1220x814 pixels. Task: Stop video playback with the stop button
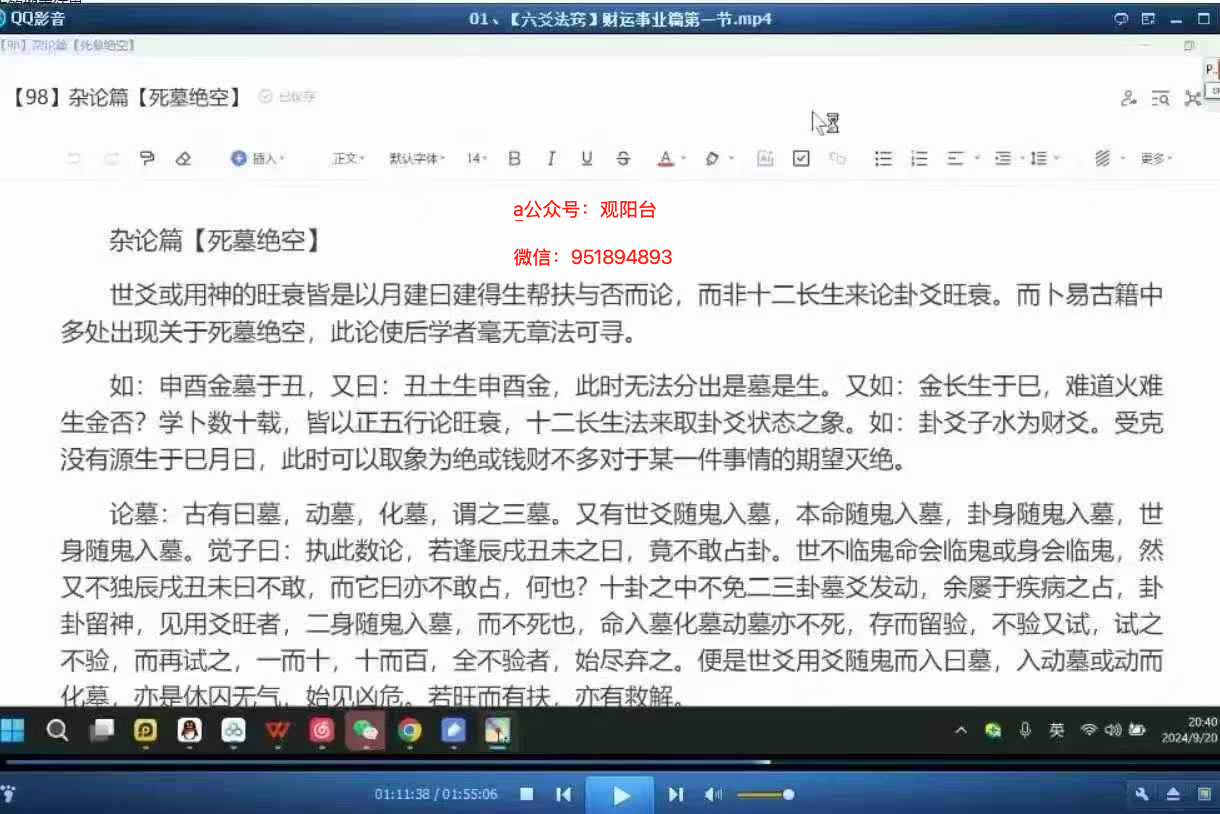coord(527,795)
